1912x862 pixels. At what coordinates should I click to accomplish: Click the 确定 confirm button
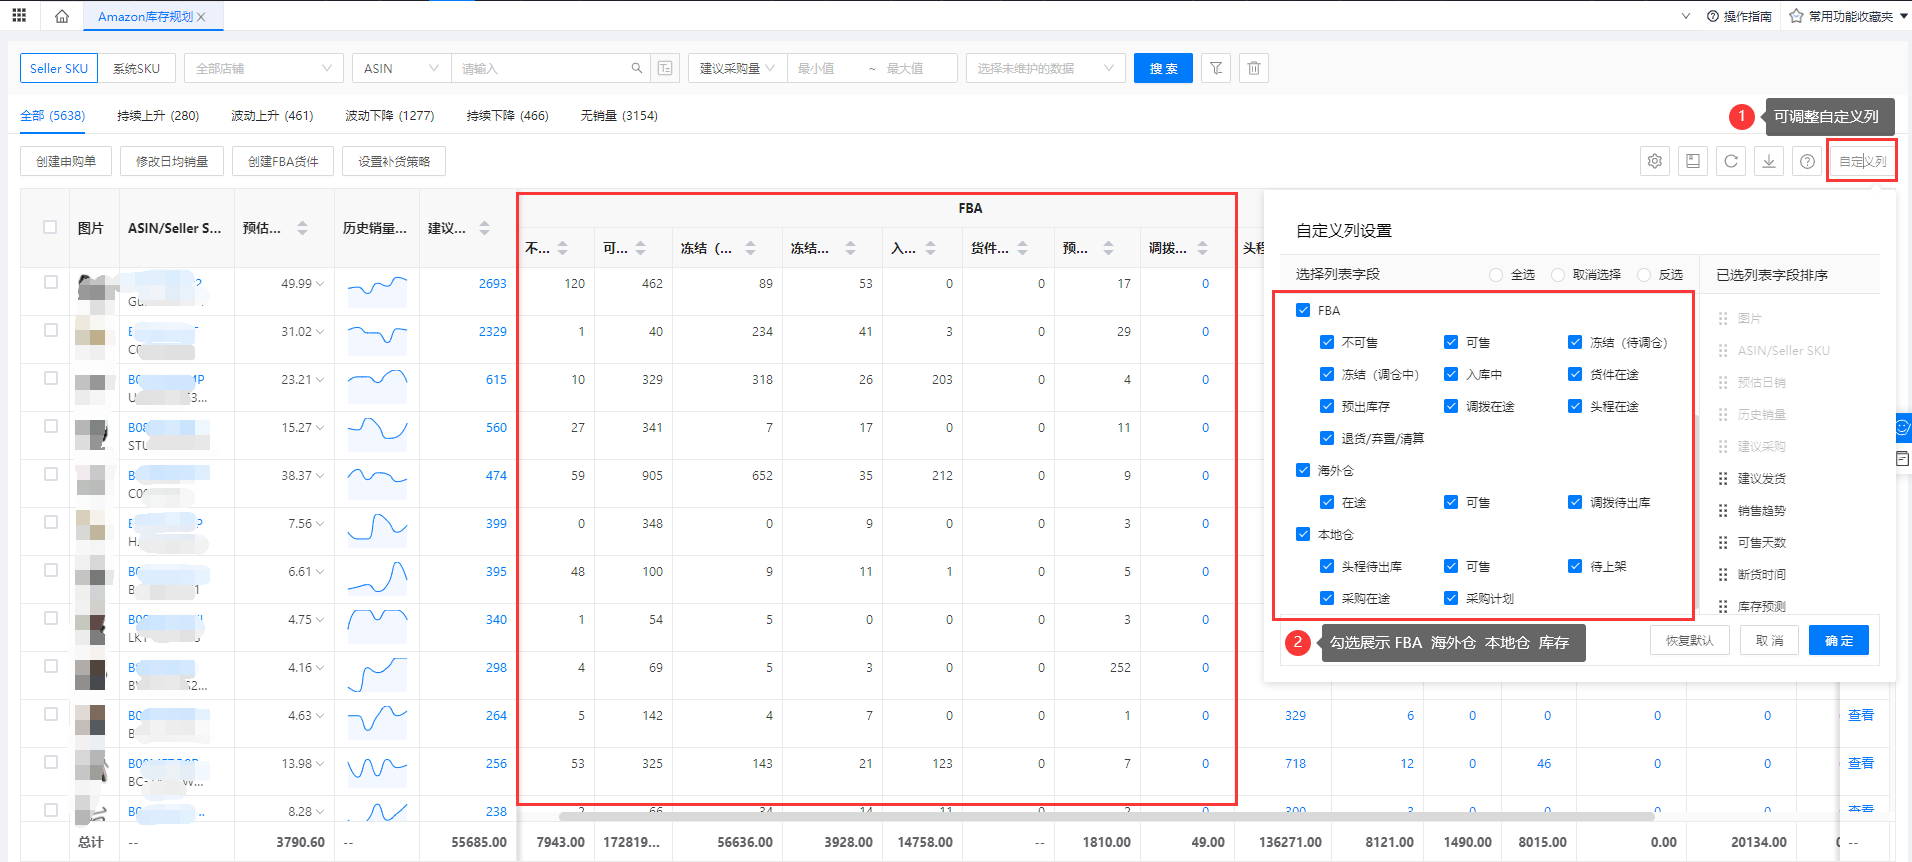(1838, 640)
